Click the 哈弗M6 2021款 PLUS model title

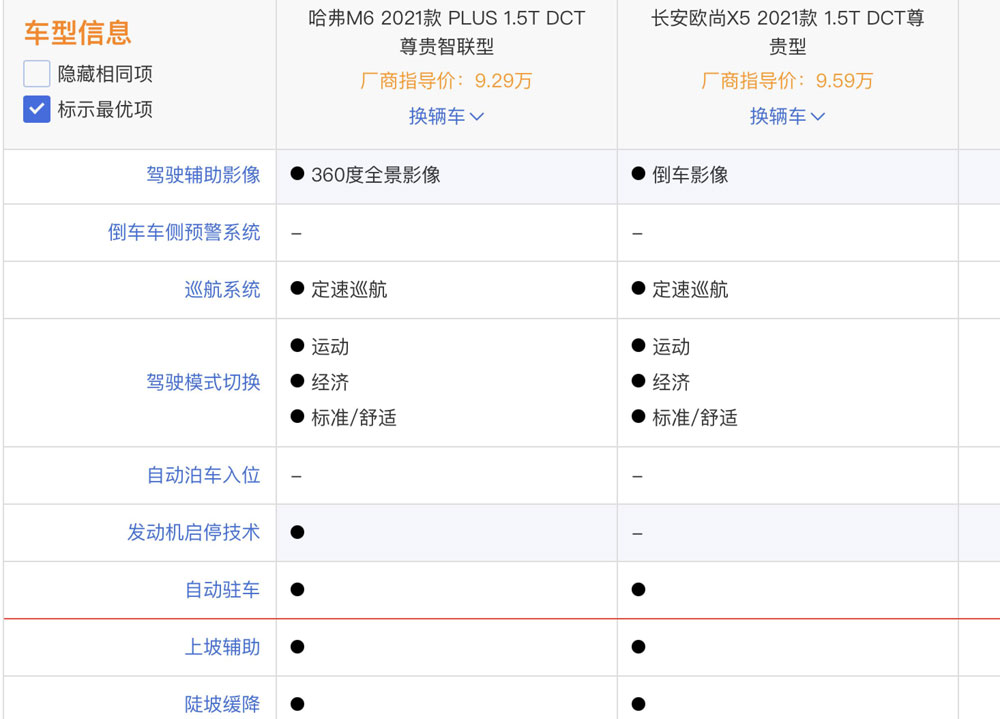(446, 32)
